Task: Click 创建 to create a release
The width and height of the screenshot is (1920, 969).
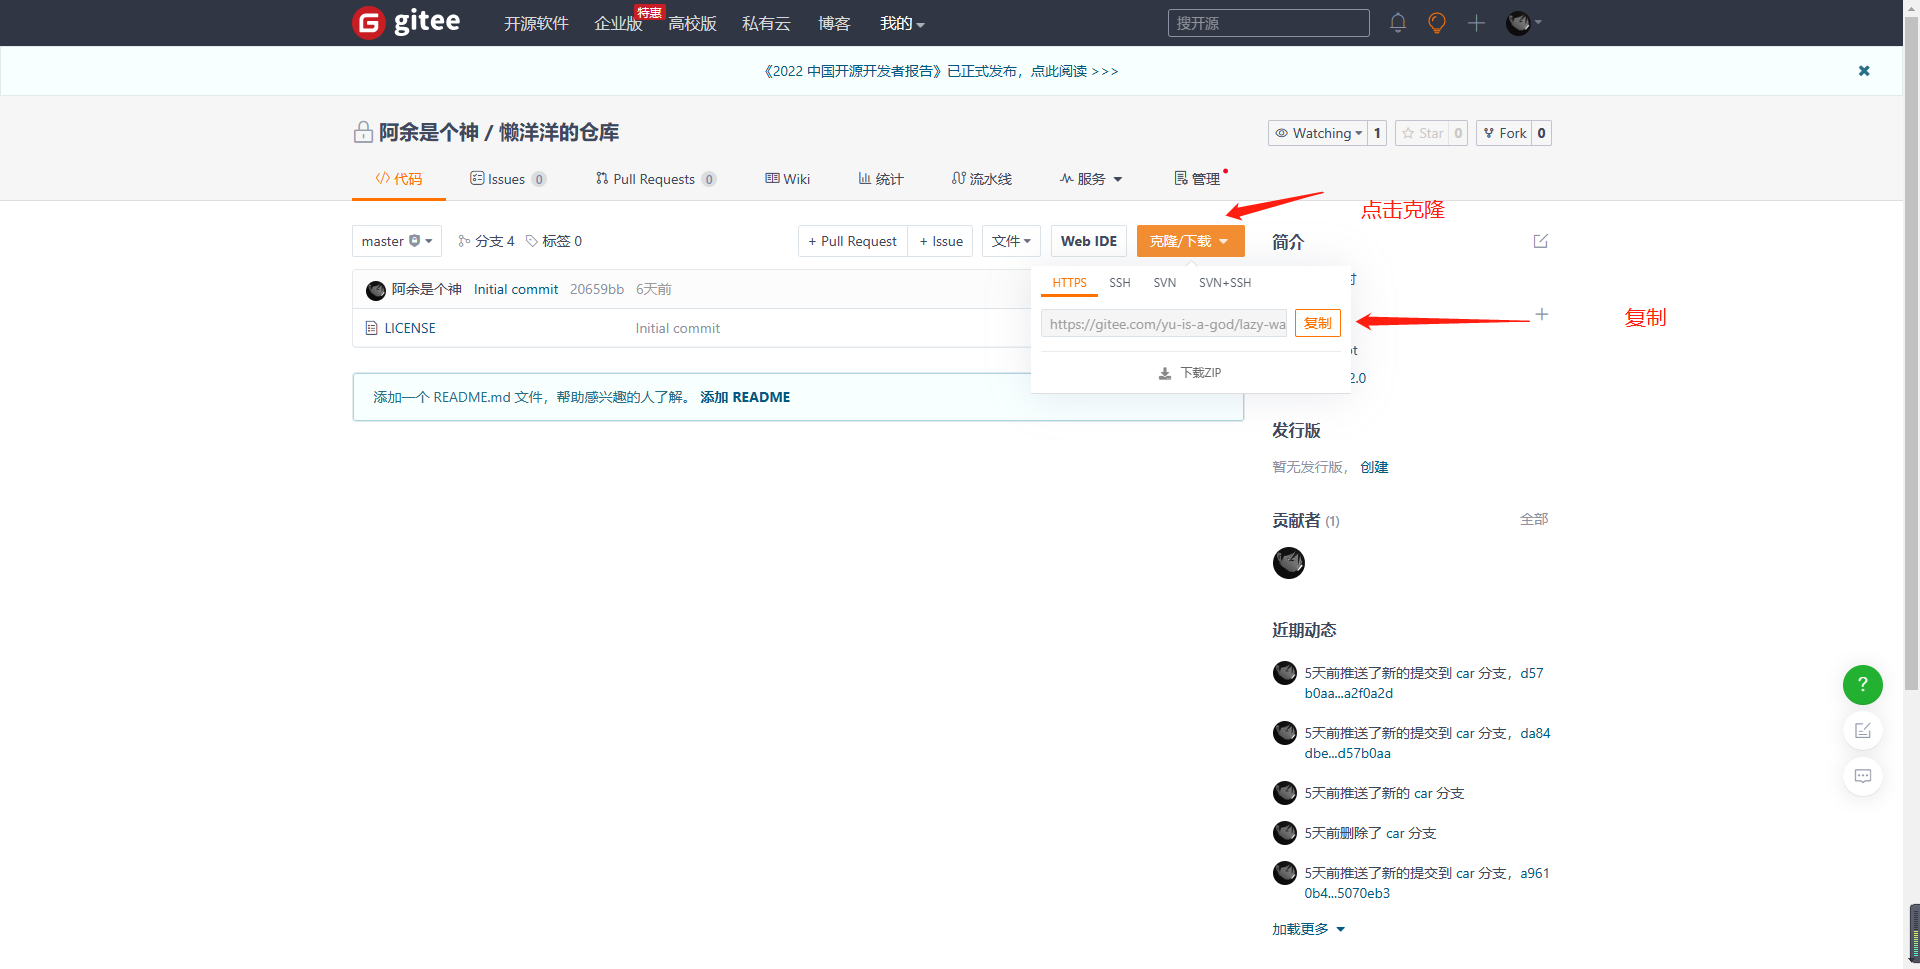Action: pyautogui.click(x=1374, y=467)
